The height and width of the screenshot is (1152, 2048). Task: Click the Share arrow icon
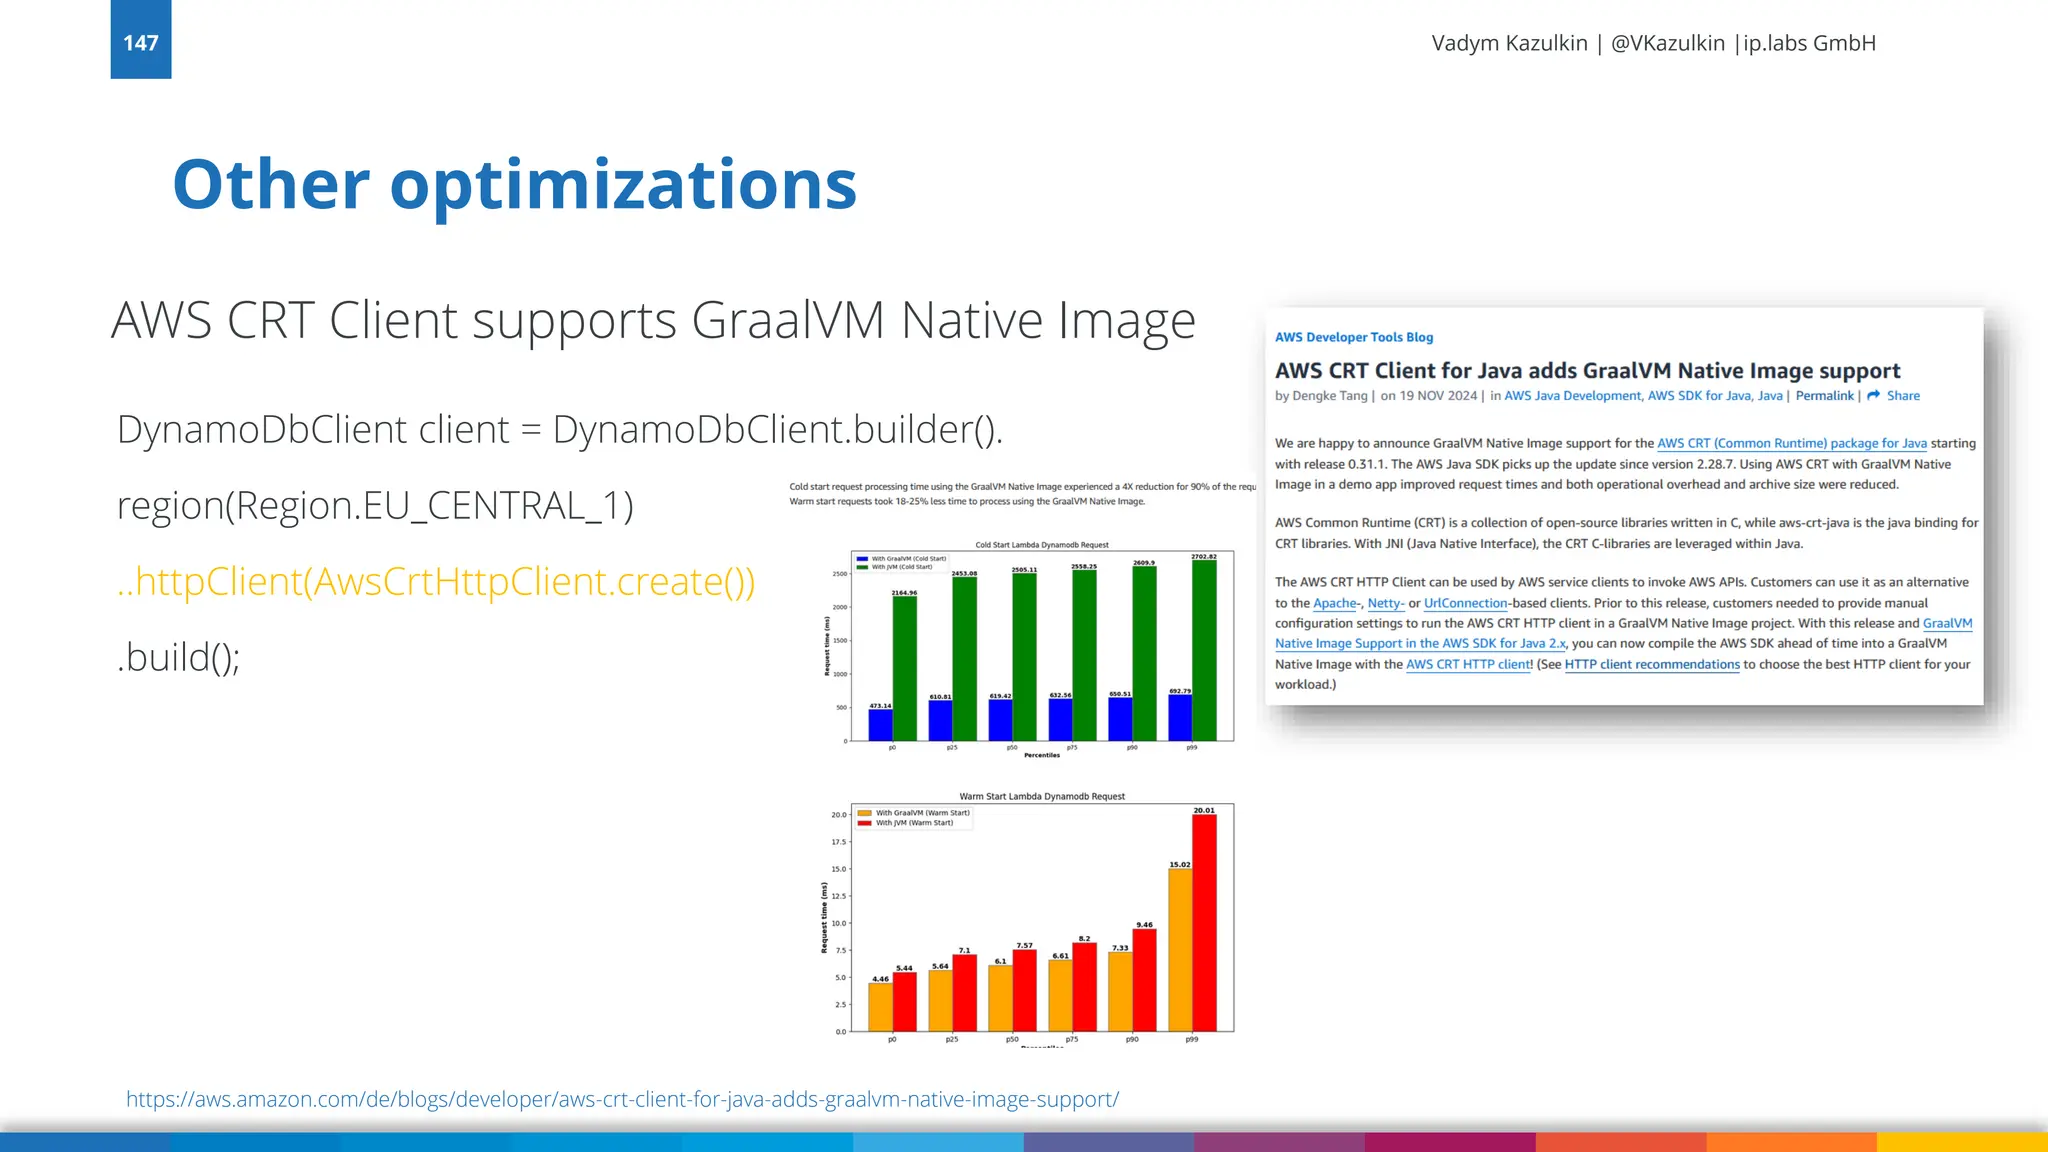pos(1873,396)
